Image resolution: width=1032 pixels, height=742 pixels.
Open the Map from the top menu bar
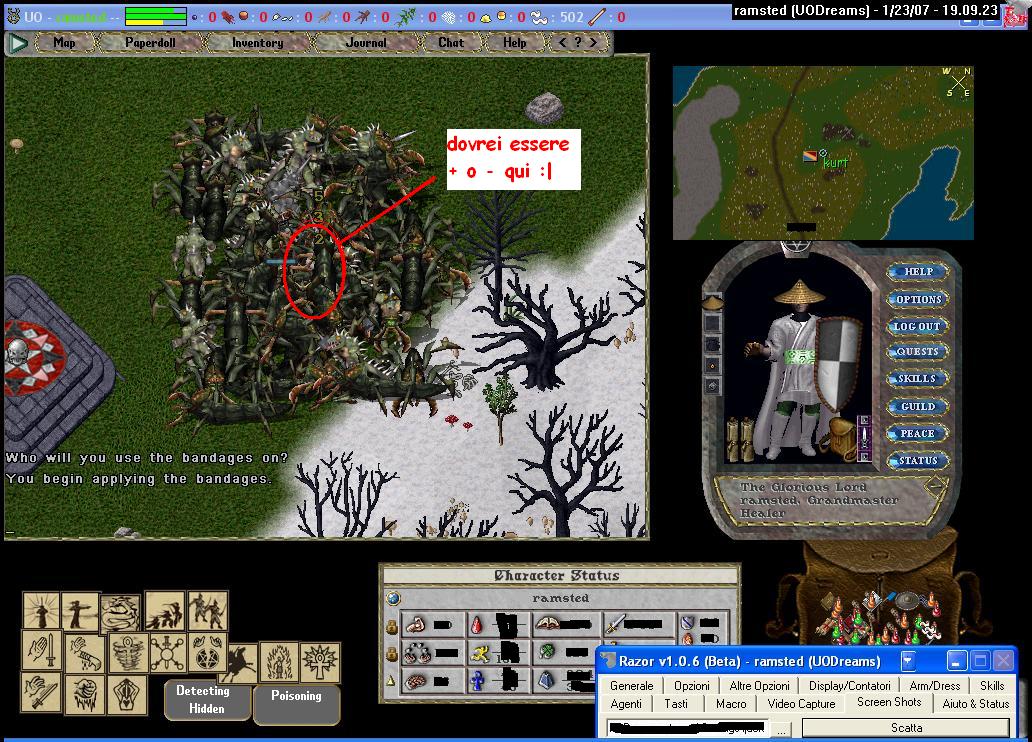(65, 43)
